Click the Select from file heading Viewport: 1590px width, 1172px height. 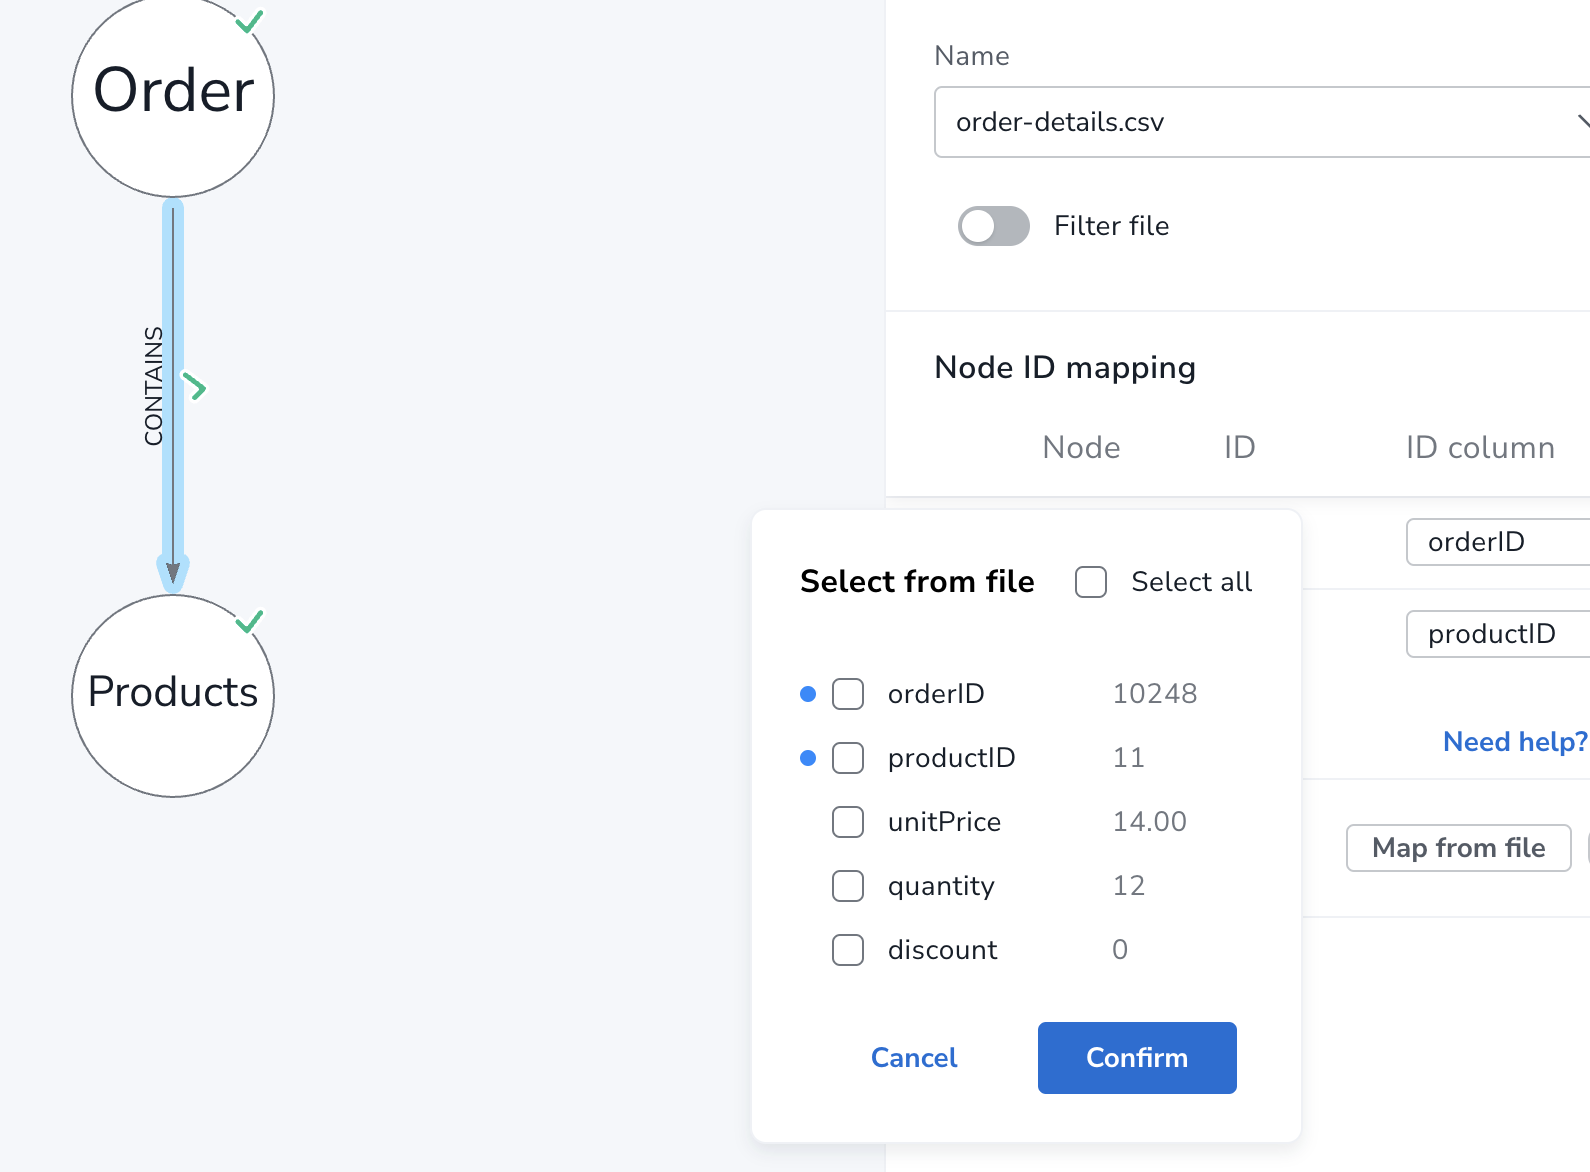tap(917, 582)
